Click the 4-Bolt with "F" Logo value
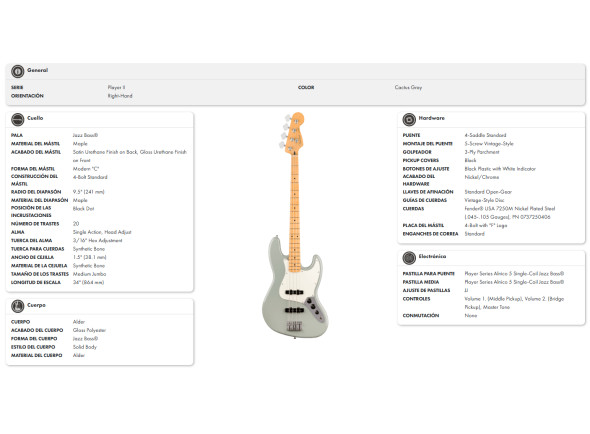Image resolution: width=590 pixels, height=434 pixels. (486, 225)
